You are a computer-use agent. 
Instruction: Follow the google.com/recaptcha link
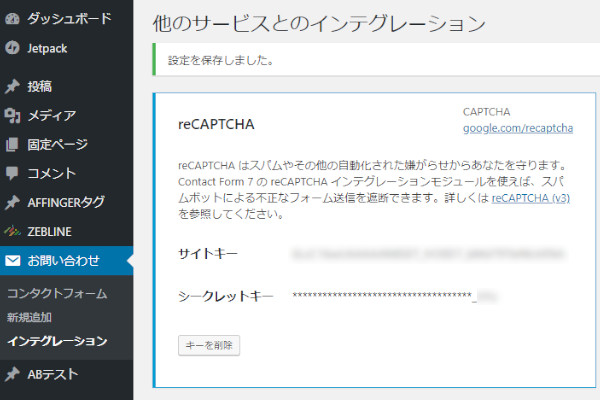pos(518,128)
